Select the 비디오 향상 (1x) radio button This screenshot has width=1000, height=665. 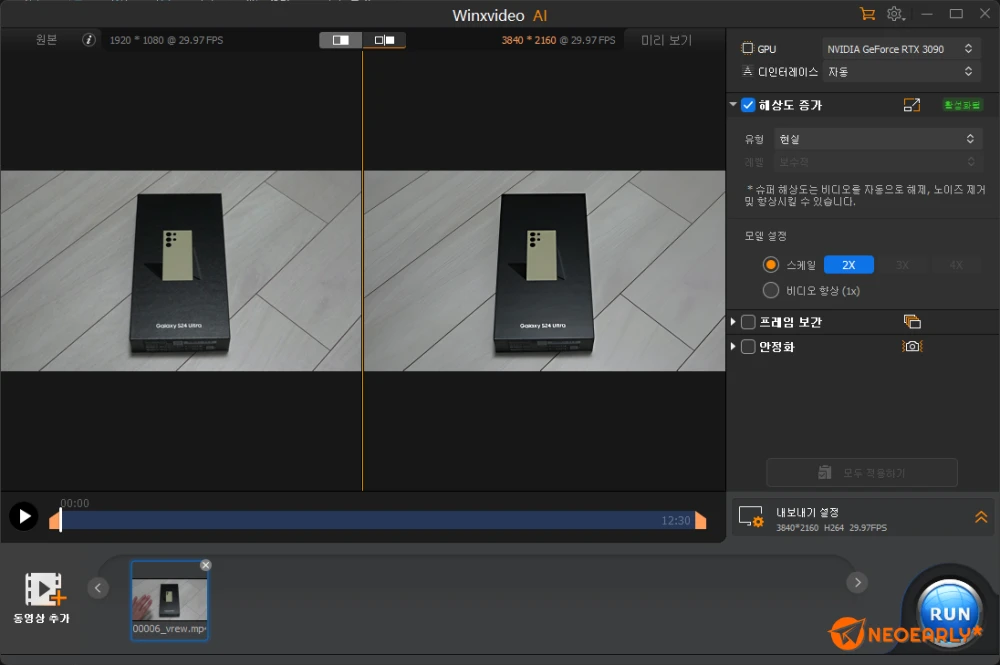point(770,290)
